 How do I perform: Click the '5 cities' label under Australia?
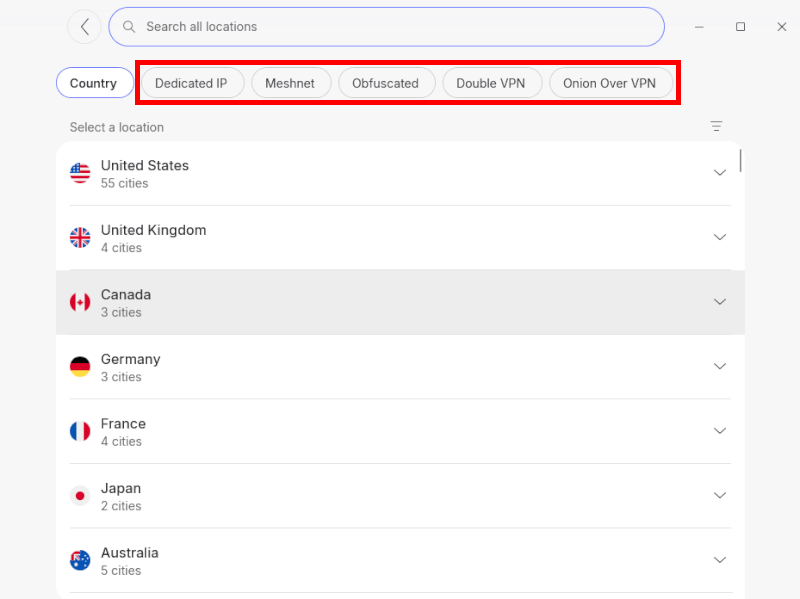121,570
